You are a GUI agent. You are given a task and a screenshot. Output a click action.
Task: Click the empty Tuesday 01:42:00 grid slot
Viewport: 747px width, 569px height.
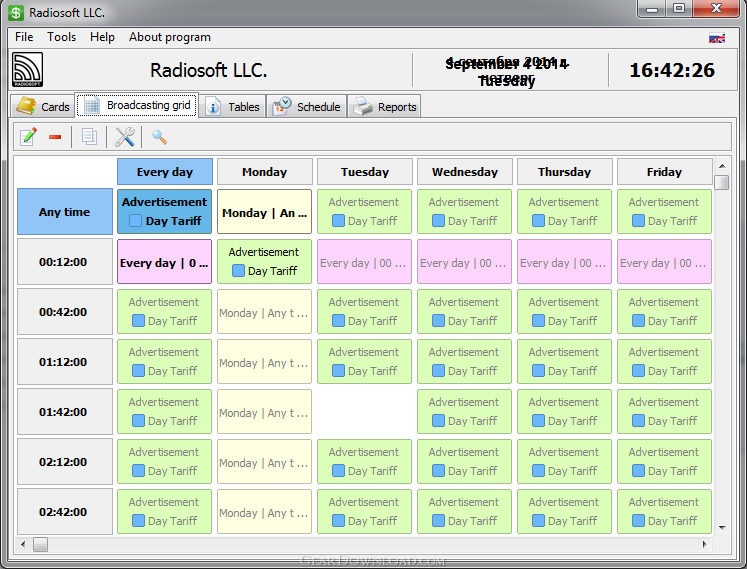point(364,412)
